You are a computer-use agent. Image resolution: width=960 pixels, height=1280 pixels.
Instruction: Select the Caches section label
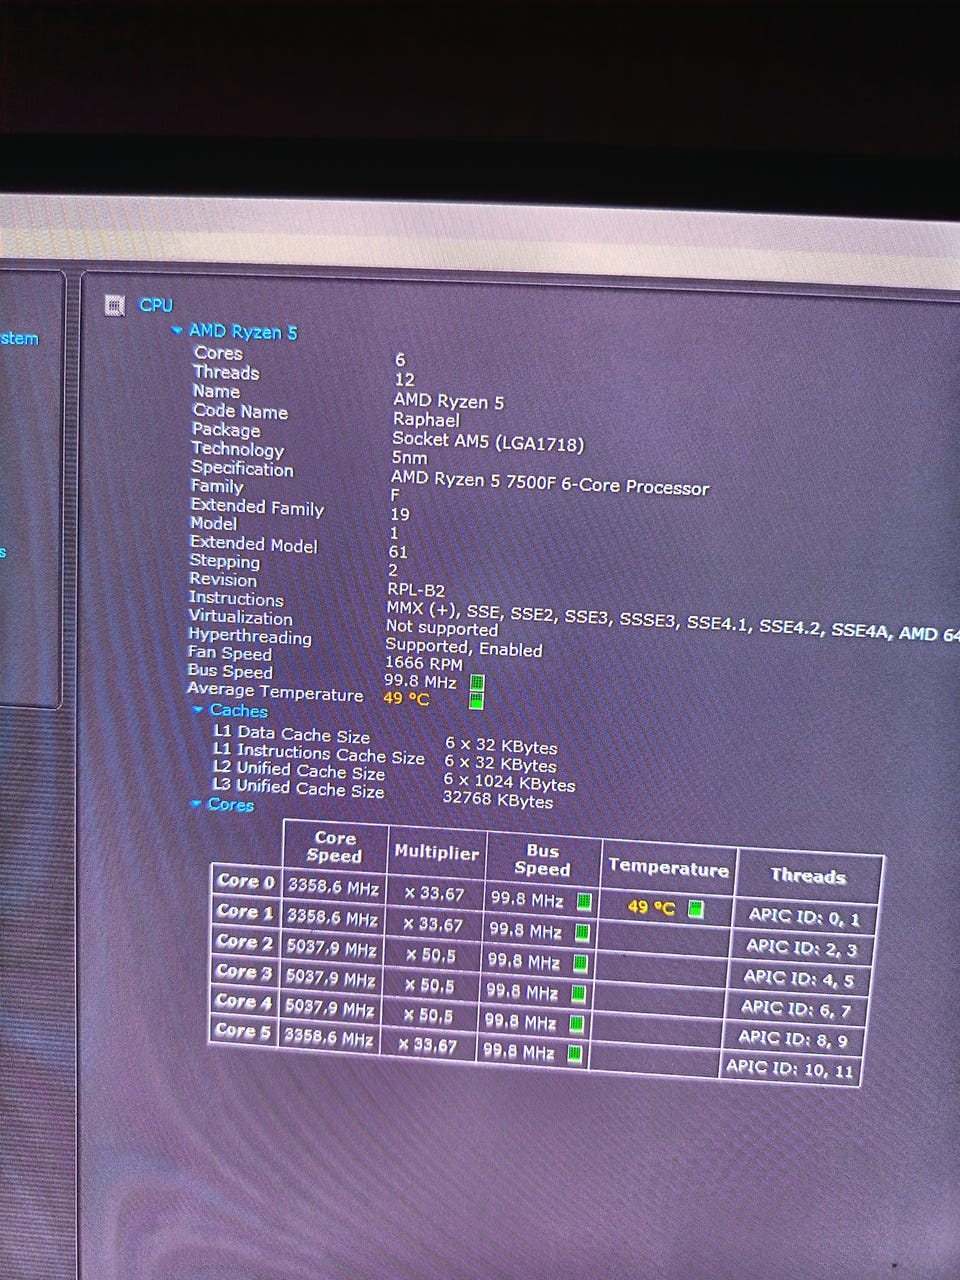tap(238, 711)
